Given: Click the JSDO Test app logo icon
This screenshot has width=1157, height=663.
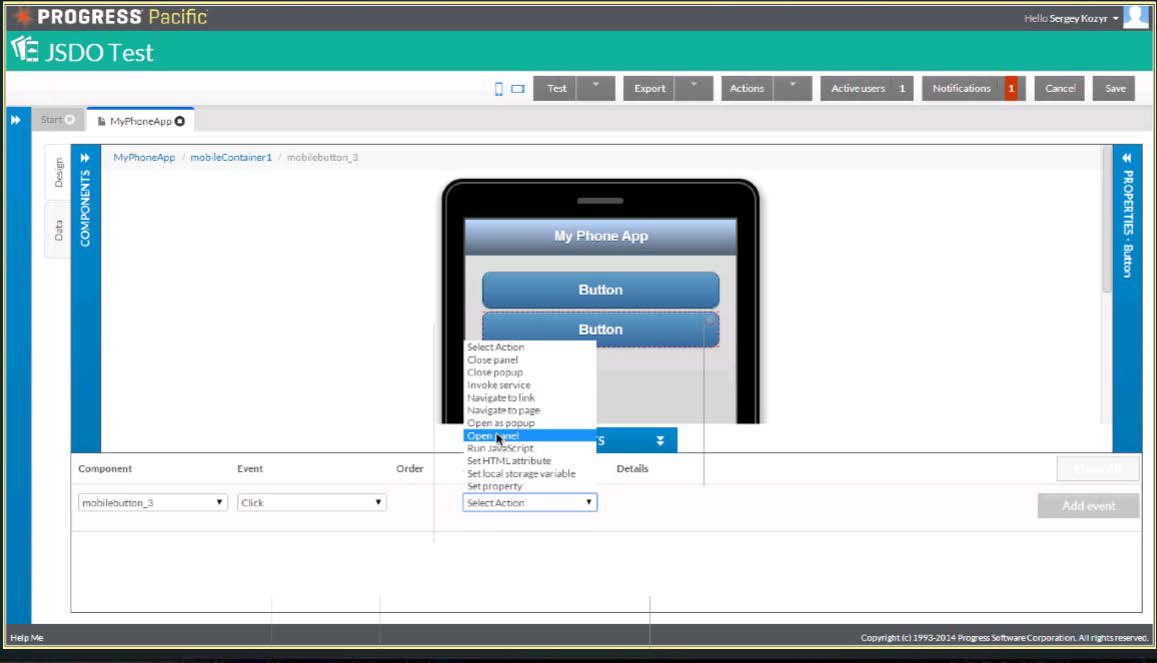Looking at the screenshot, I should (25, 50).
